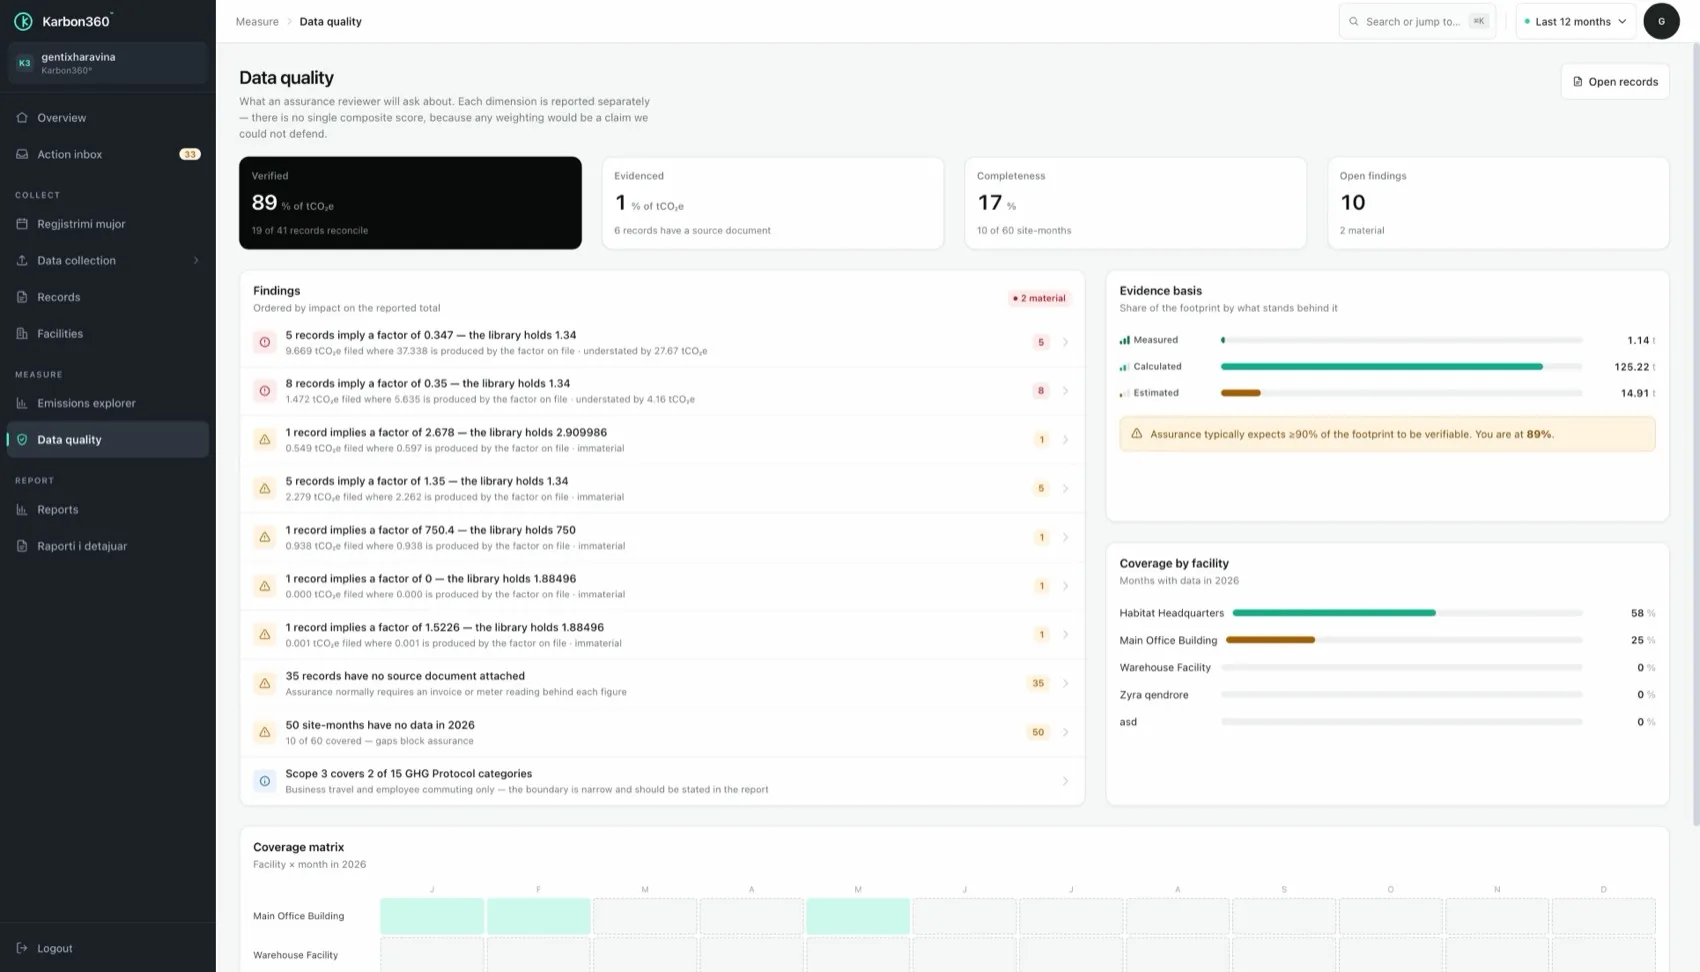Open chevron for Scope 3 categories finding
The width and height of the screenshot is (1700, 972).
point(1065,781)
